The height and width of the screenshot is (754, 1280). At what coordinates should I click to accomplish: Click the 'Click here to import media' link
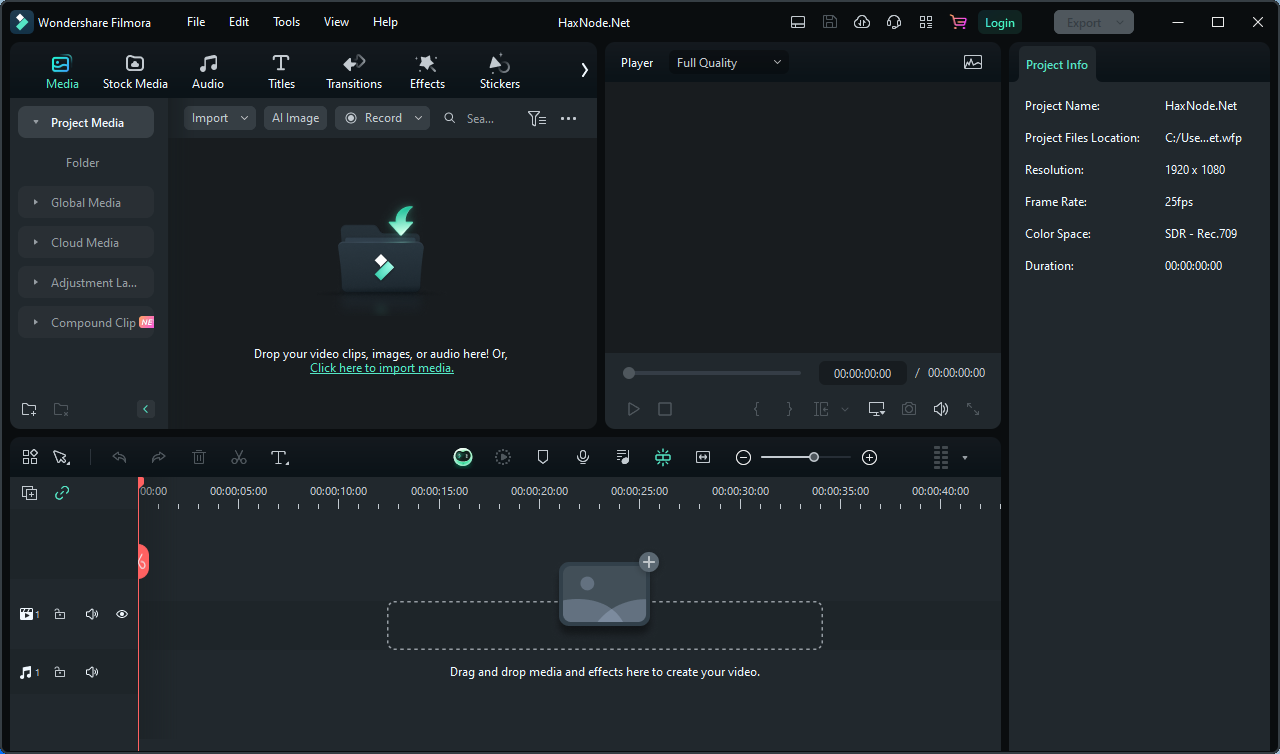pyautogui.click(x=382, y=368)
